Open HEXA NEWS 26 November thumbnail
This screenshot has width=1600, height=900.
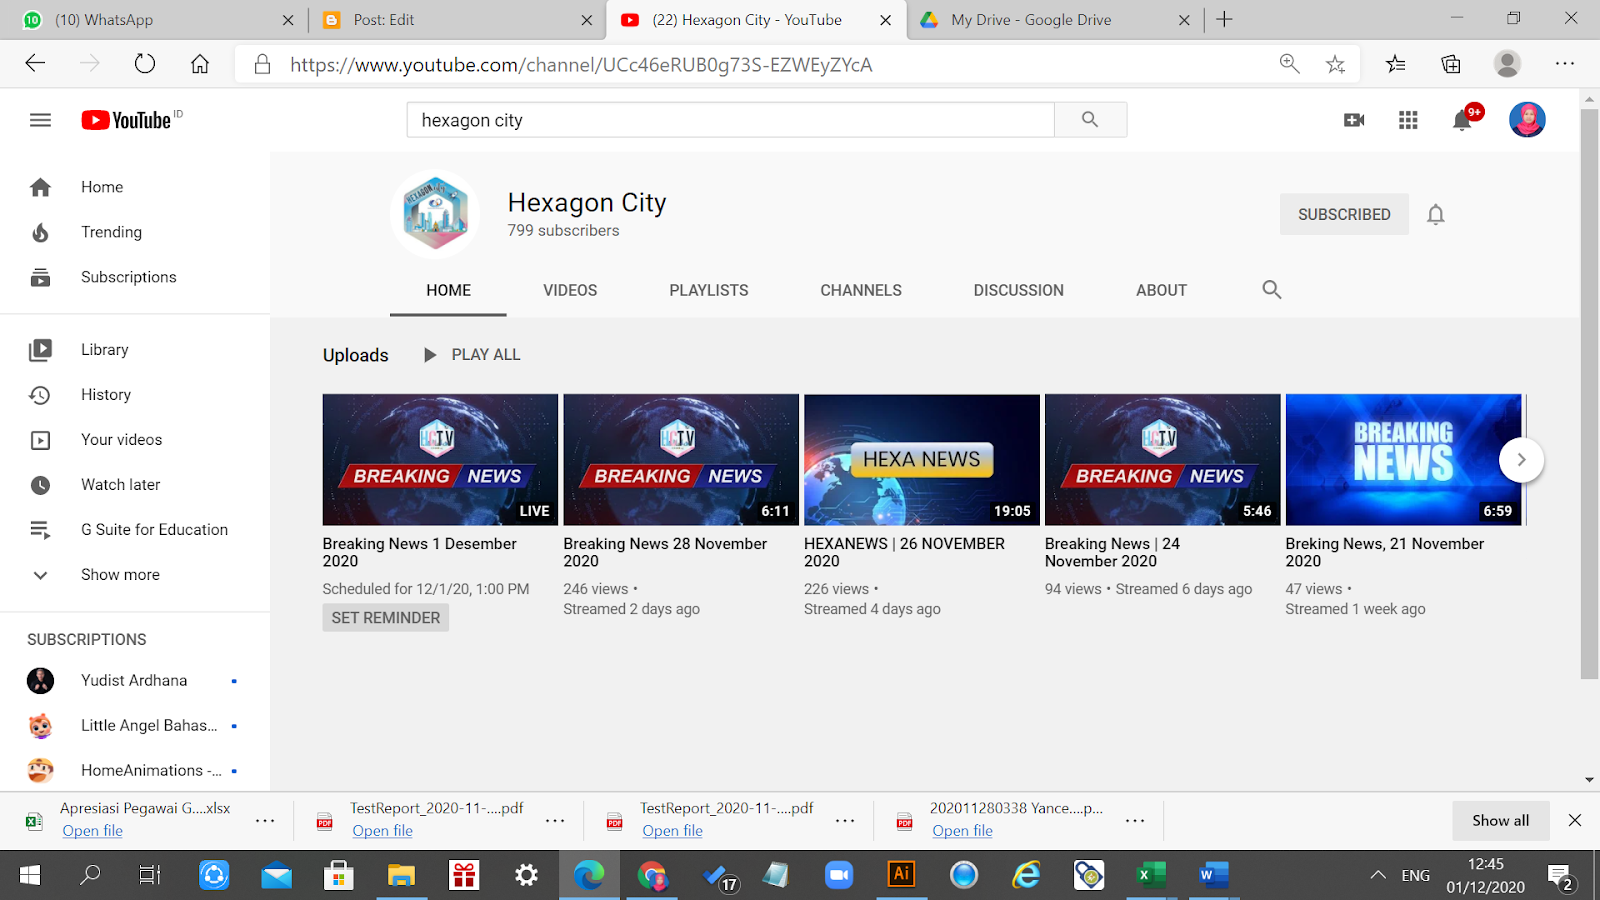[922, 460]
